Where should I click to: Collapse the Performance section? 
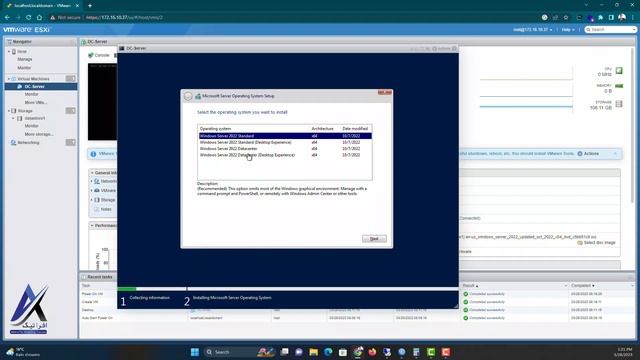pyautogui.click(x=92, y=226)
